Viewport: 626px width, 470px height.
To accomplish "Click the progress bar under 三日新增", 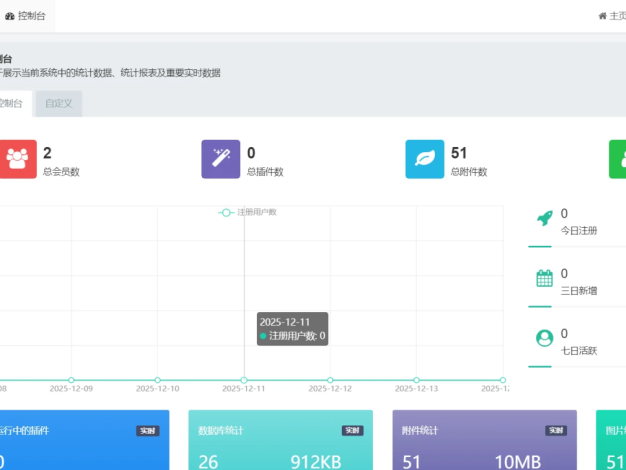I will click(x=577, y=307).
